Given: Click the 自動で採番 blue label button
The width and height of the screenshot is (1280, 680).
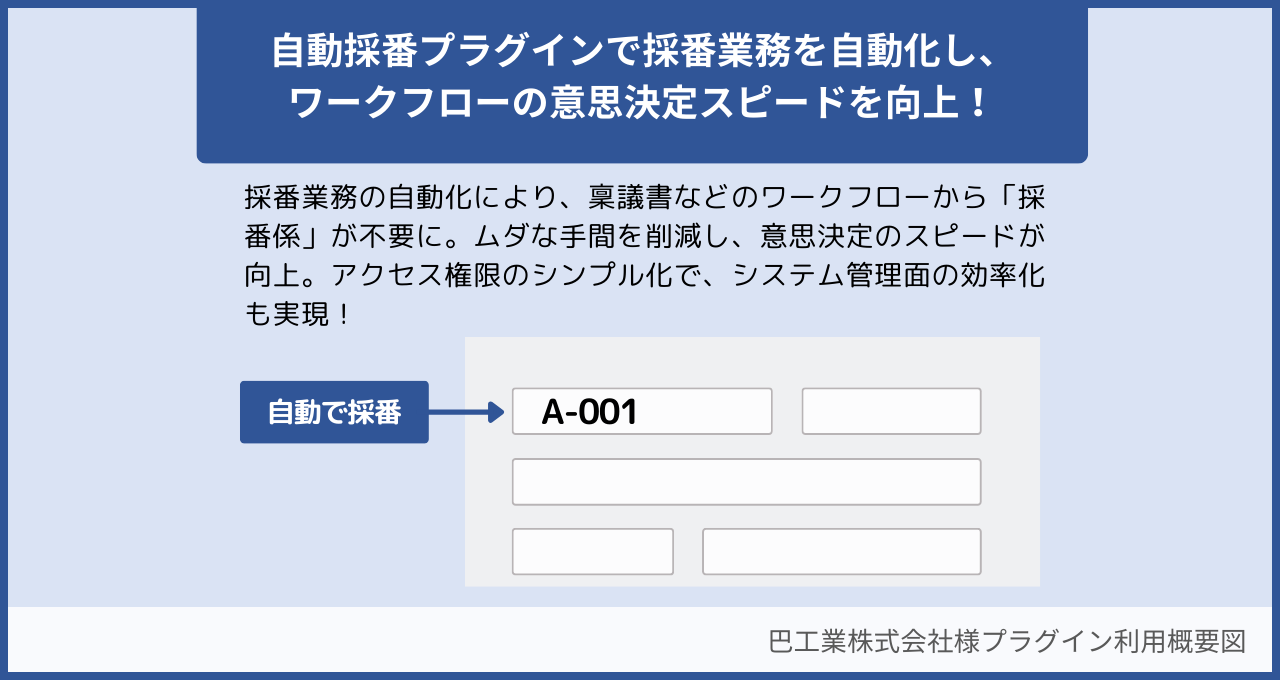Looking at the screenshot, I should tap(334, 412).
